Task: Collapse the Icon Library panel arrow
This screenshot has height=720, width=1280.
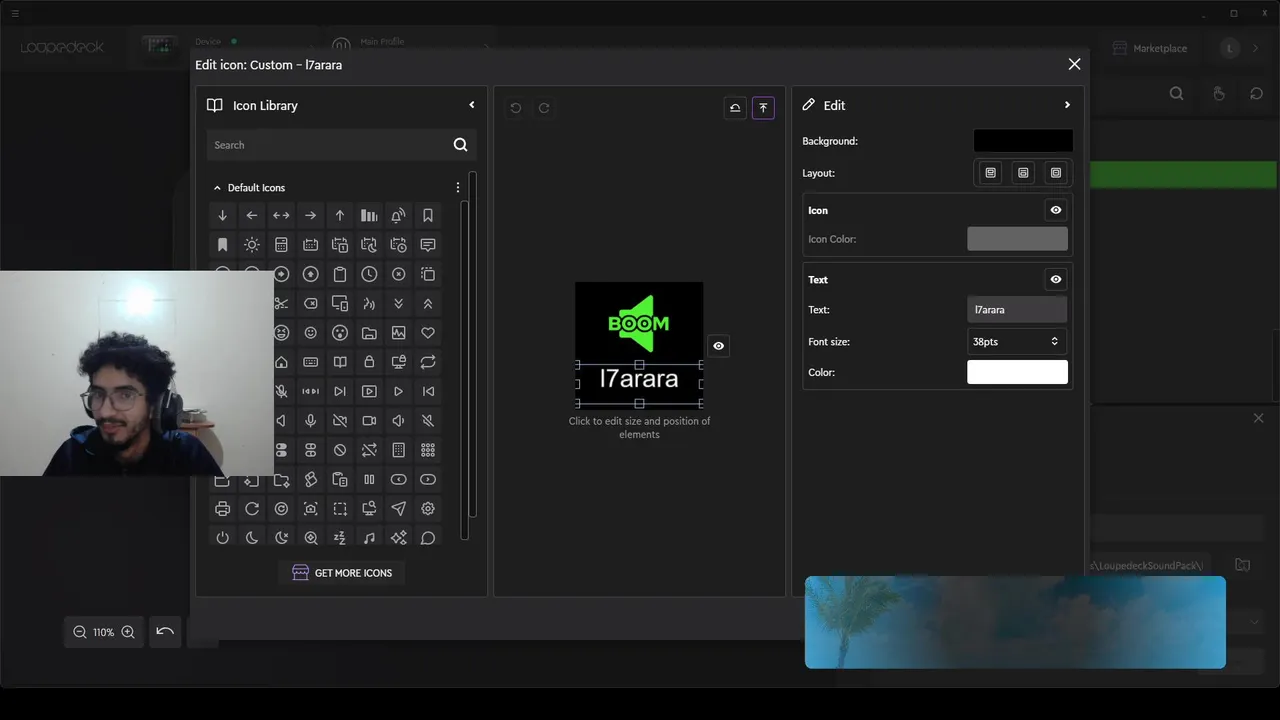Action: coord(472,105)
